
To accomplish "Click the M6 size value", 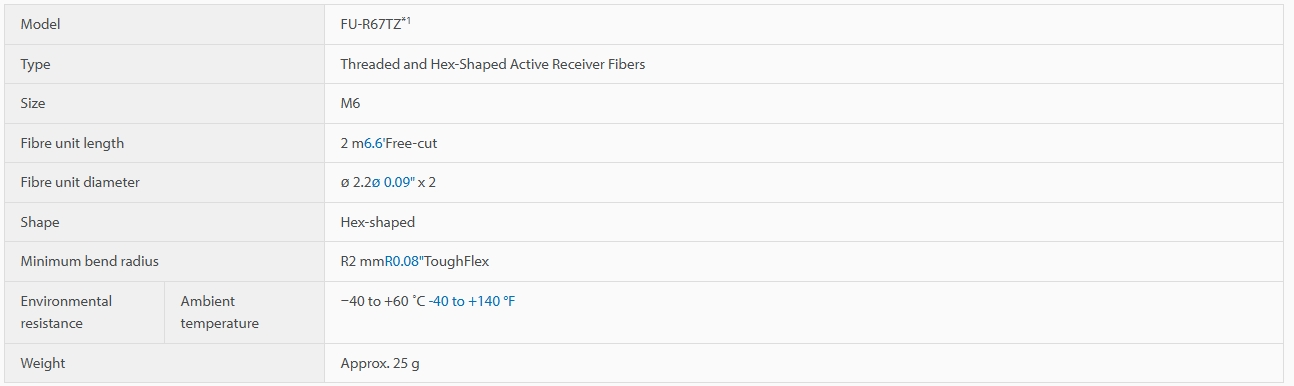I will point(350,103).
